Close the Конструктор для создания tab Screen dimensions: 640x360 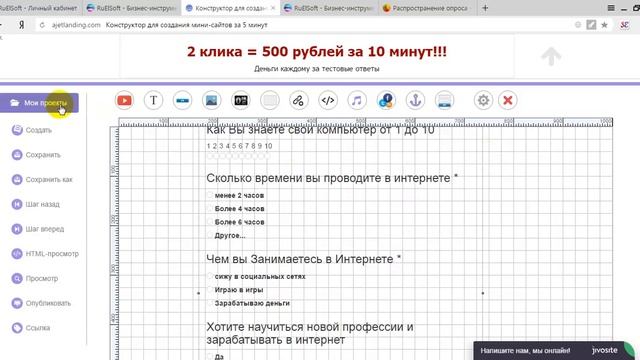[x=273, y=8]
